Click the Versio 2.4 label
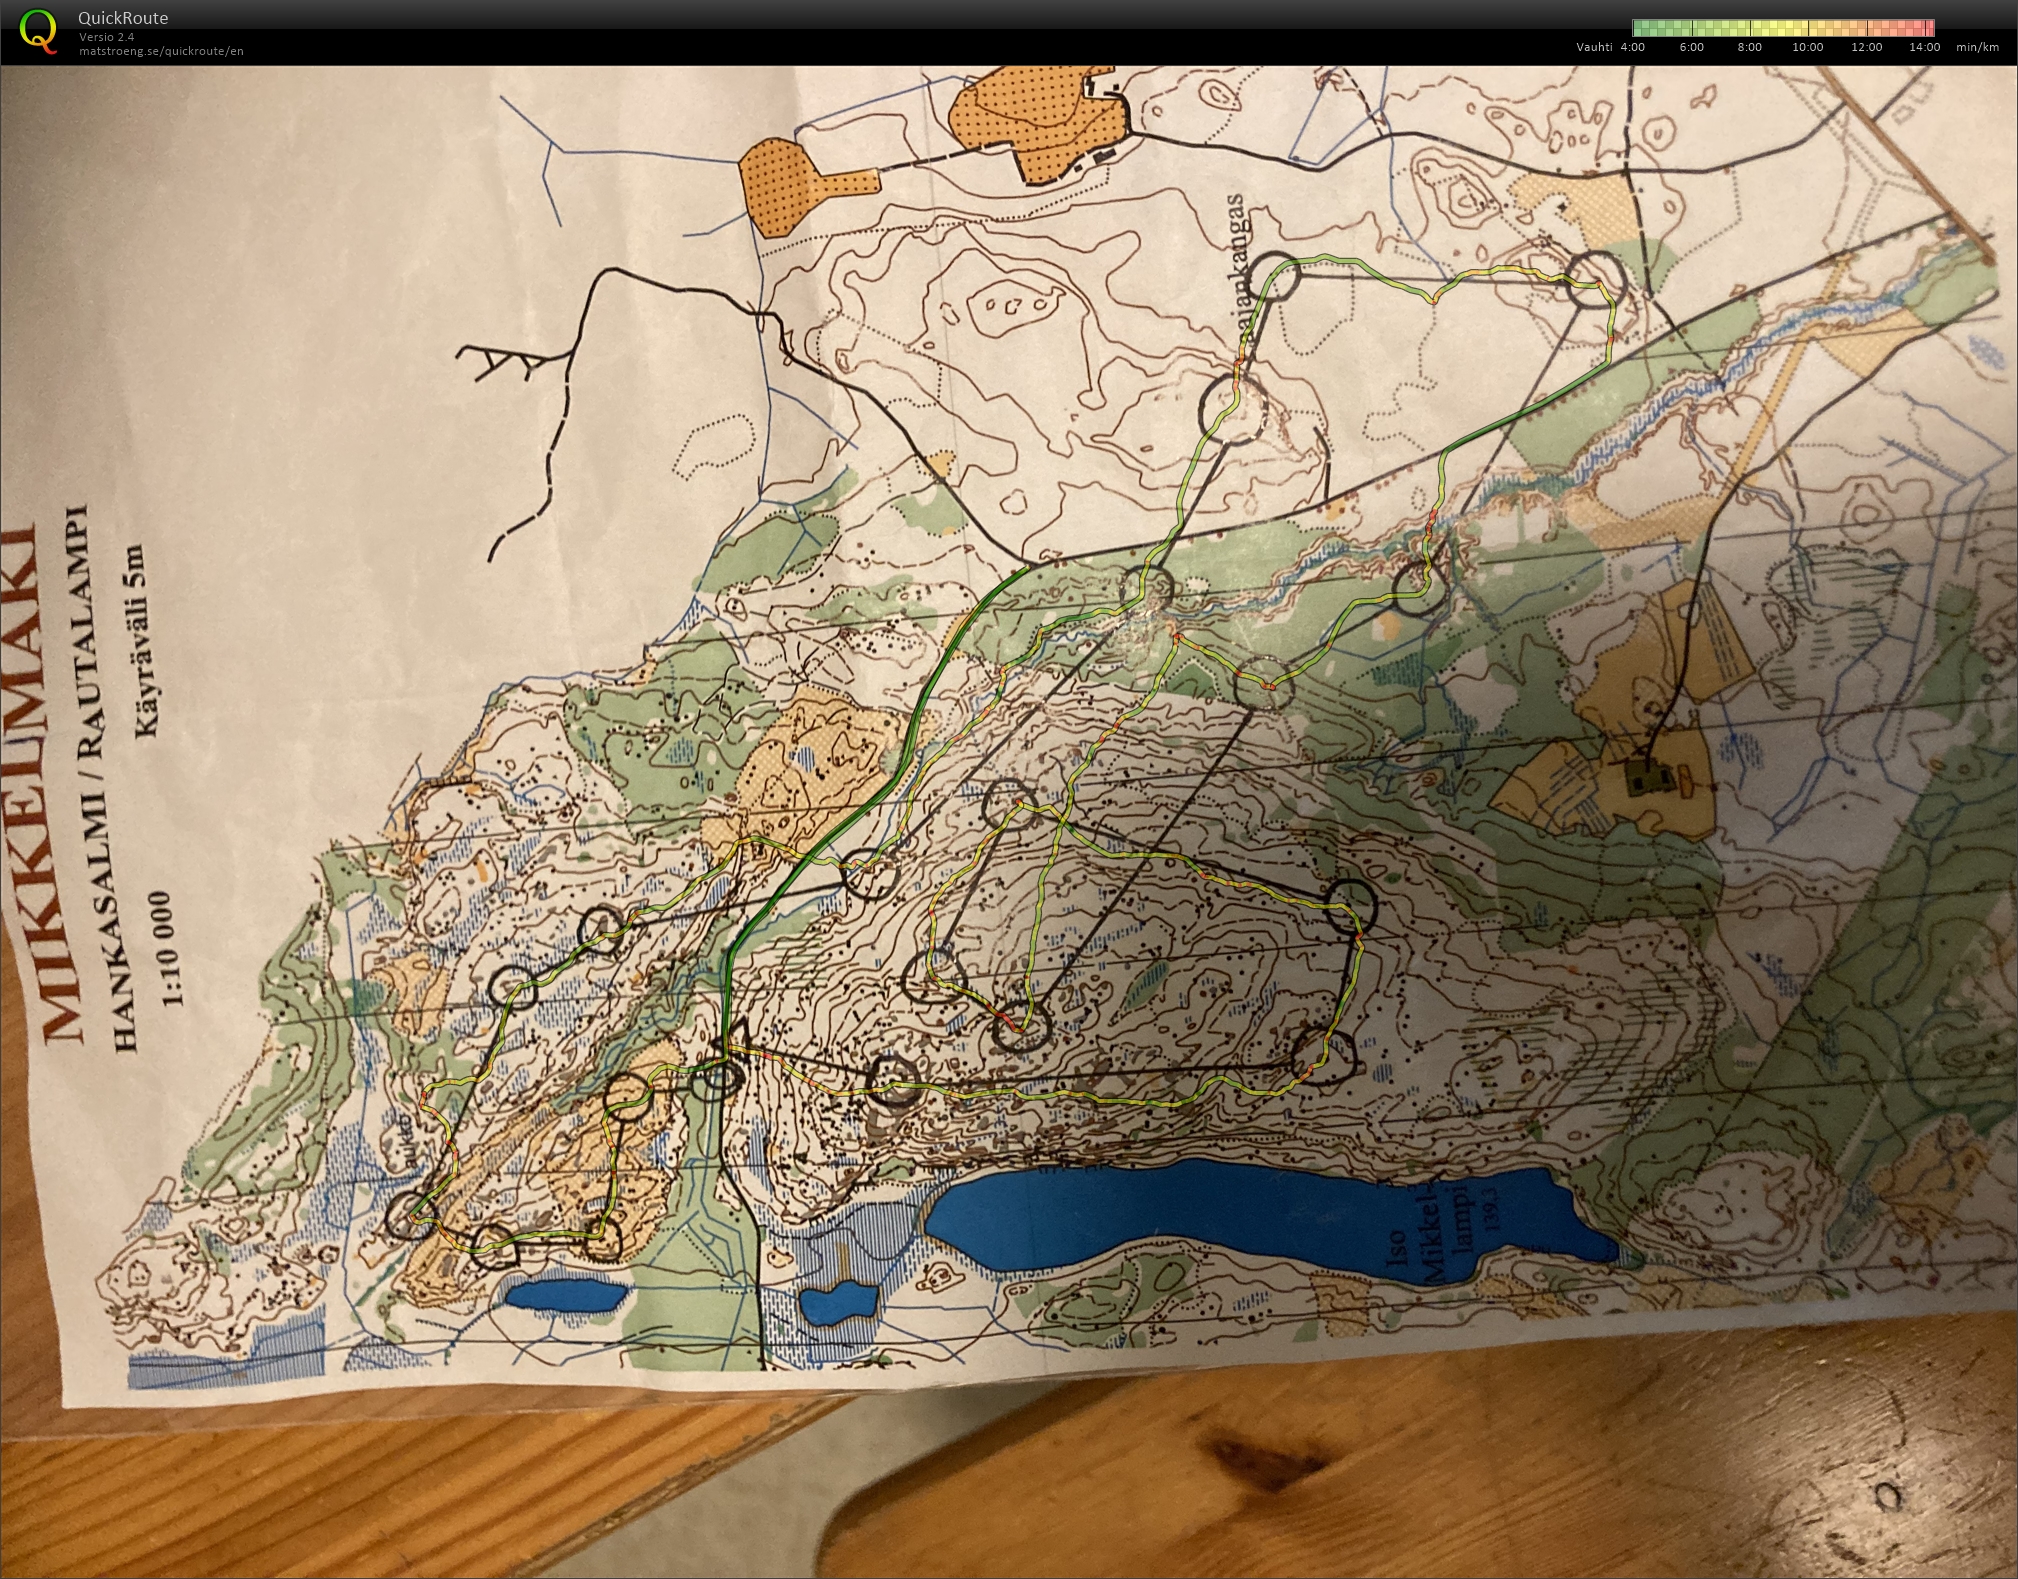 click(x=107, y=37)
